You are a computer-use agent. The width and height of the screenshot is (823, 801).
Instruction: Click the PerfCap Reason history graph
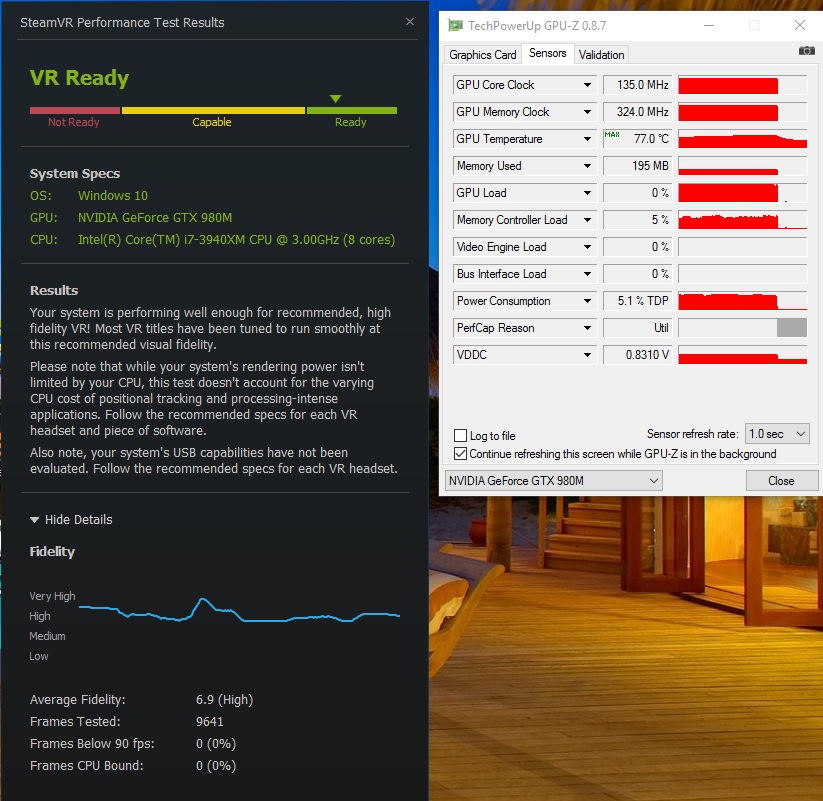click(742, 328)
